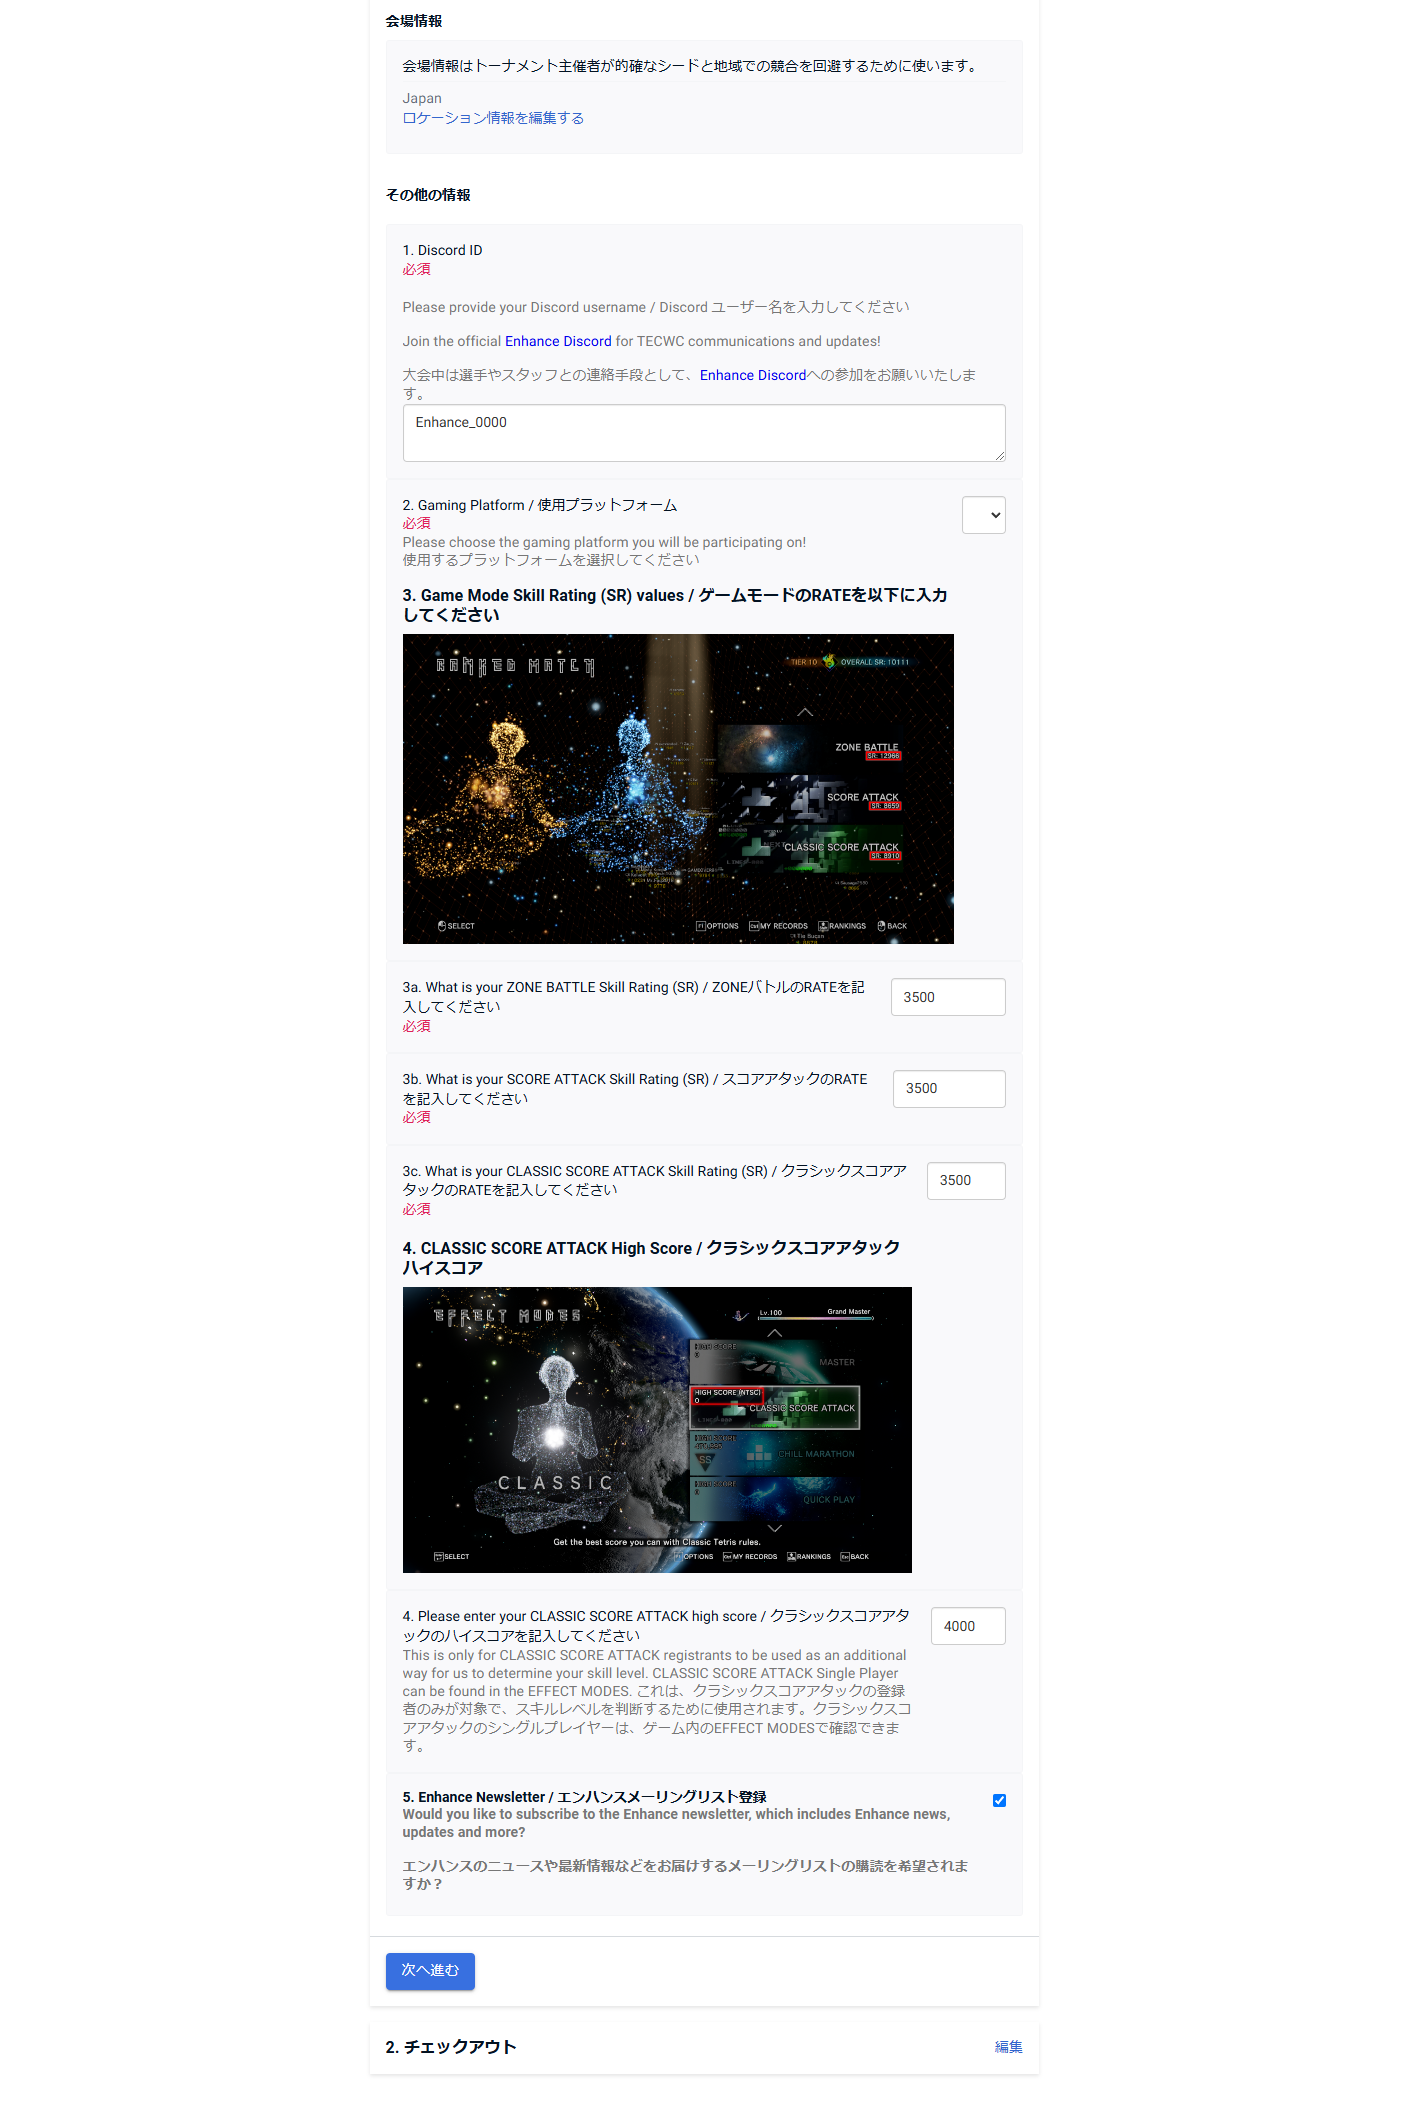Open Enhance Discord link in the English sentence

(x=557, y=341)
